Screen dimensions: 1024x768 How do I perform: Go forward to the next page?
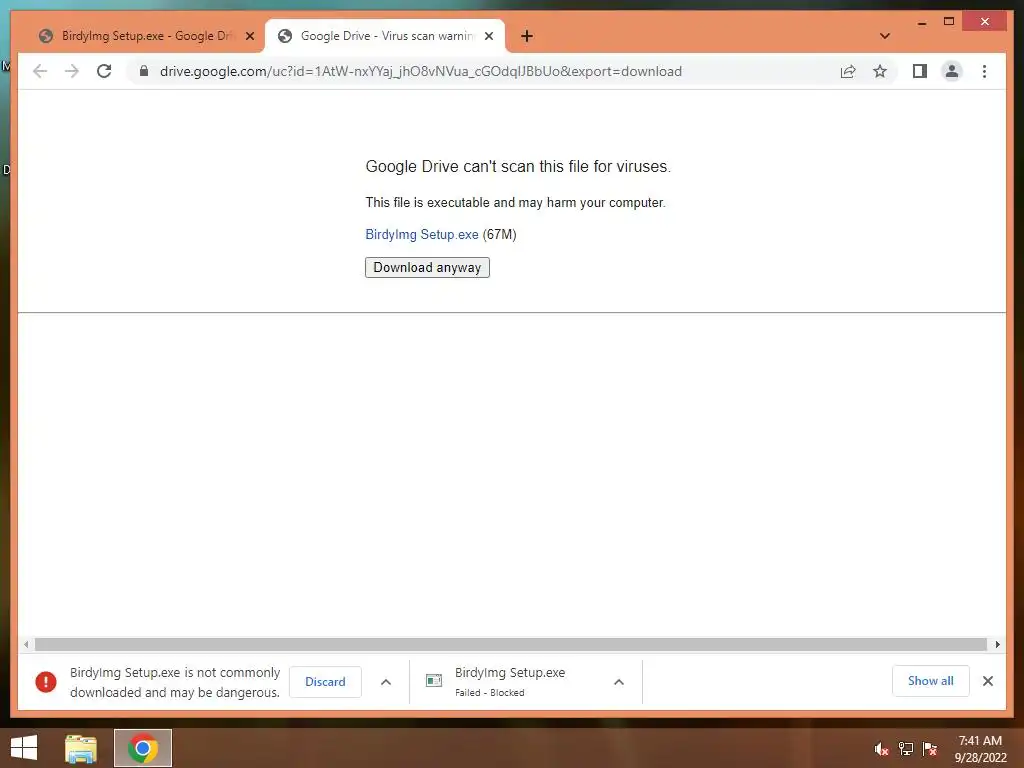tap(72, 71)
